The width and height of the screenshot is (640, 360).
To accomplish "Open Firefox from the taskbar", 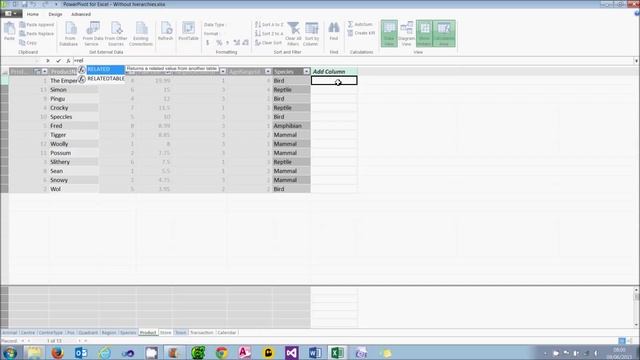I will point(57,352).
